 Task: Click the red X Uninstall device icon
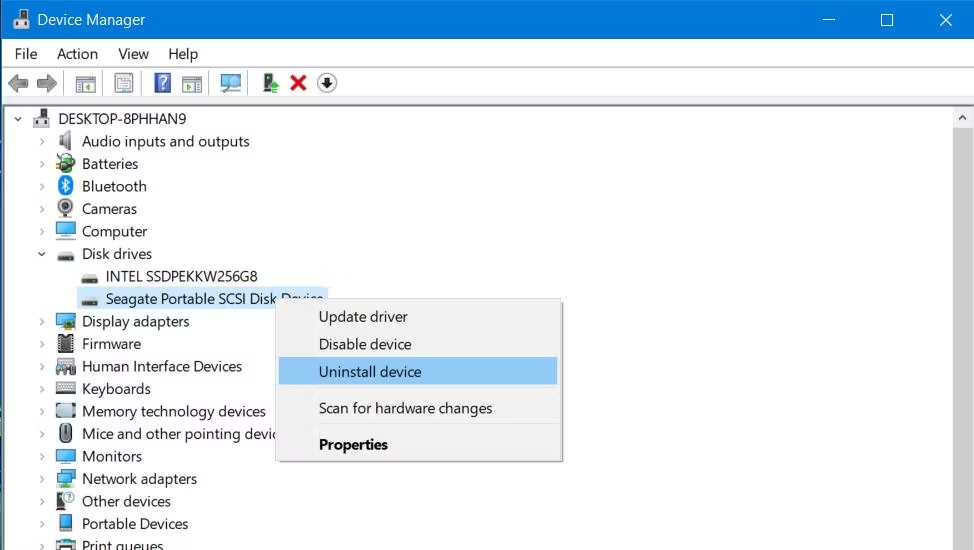[x=298, y=83]
